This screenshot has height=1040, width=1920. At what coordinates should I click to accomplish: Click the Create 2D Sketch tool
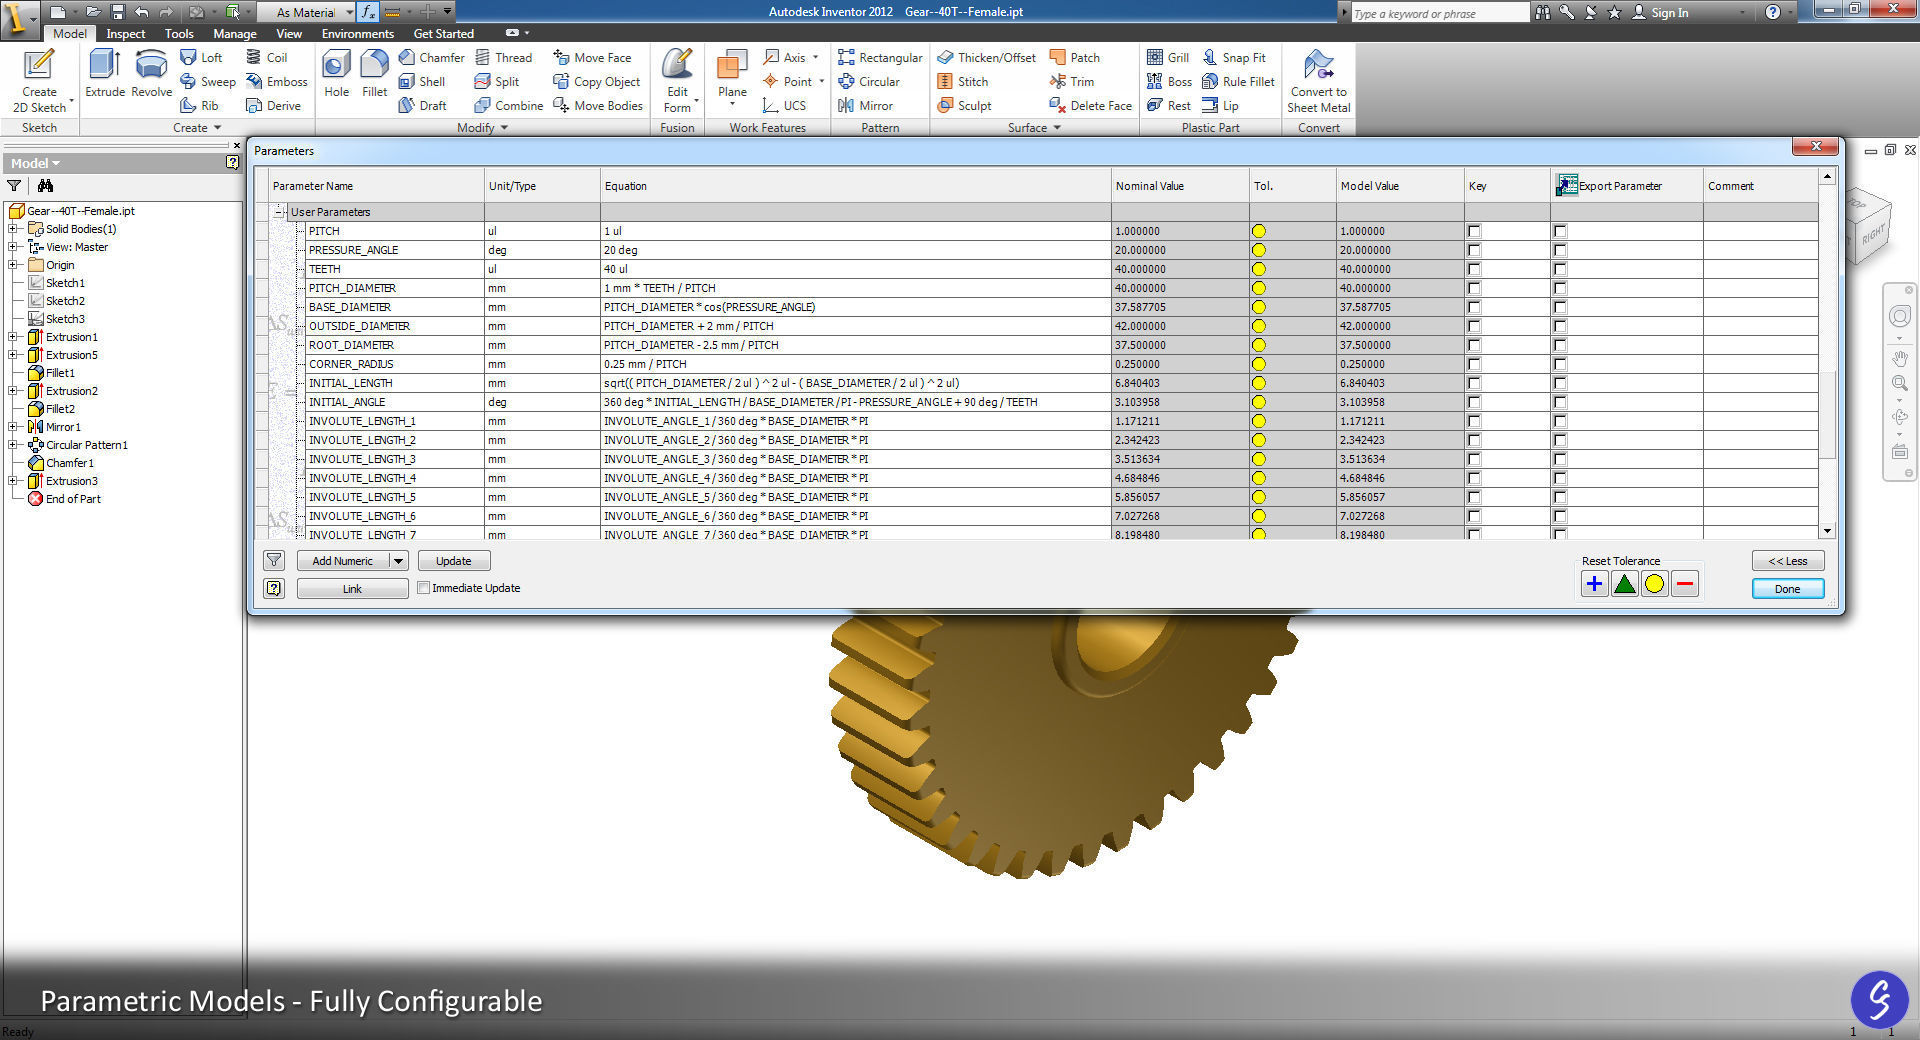point(39,81)
